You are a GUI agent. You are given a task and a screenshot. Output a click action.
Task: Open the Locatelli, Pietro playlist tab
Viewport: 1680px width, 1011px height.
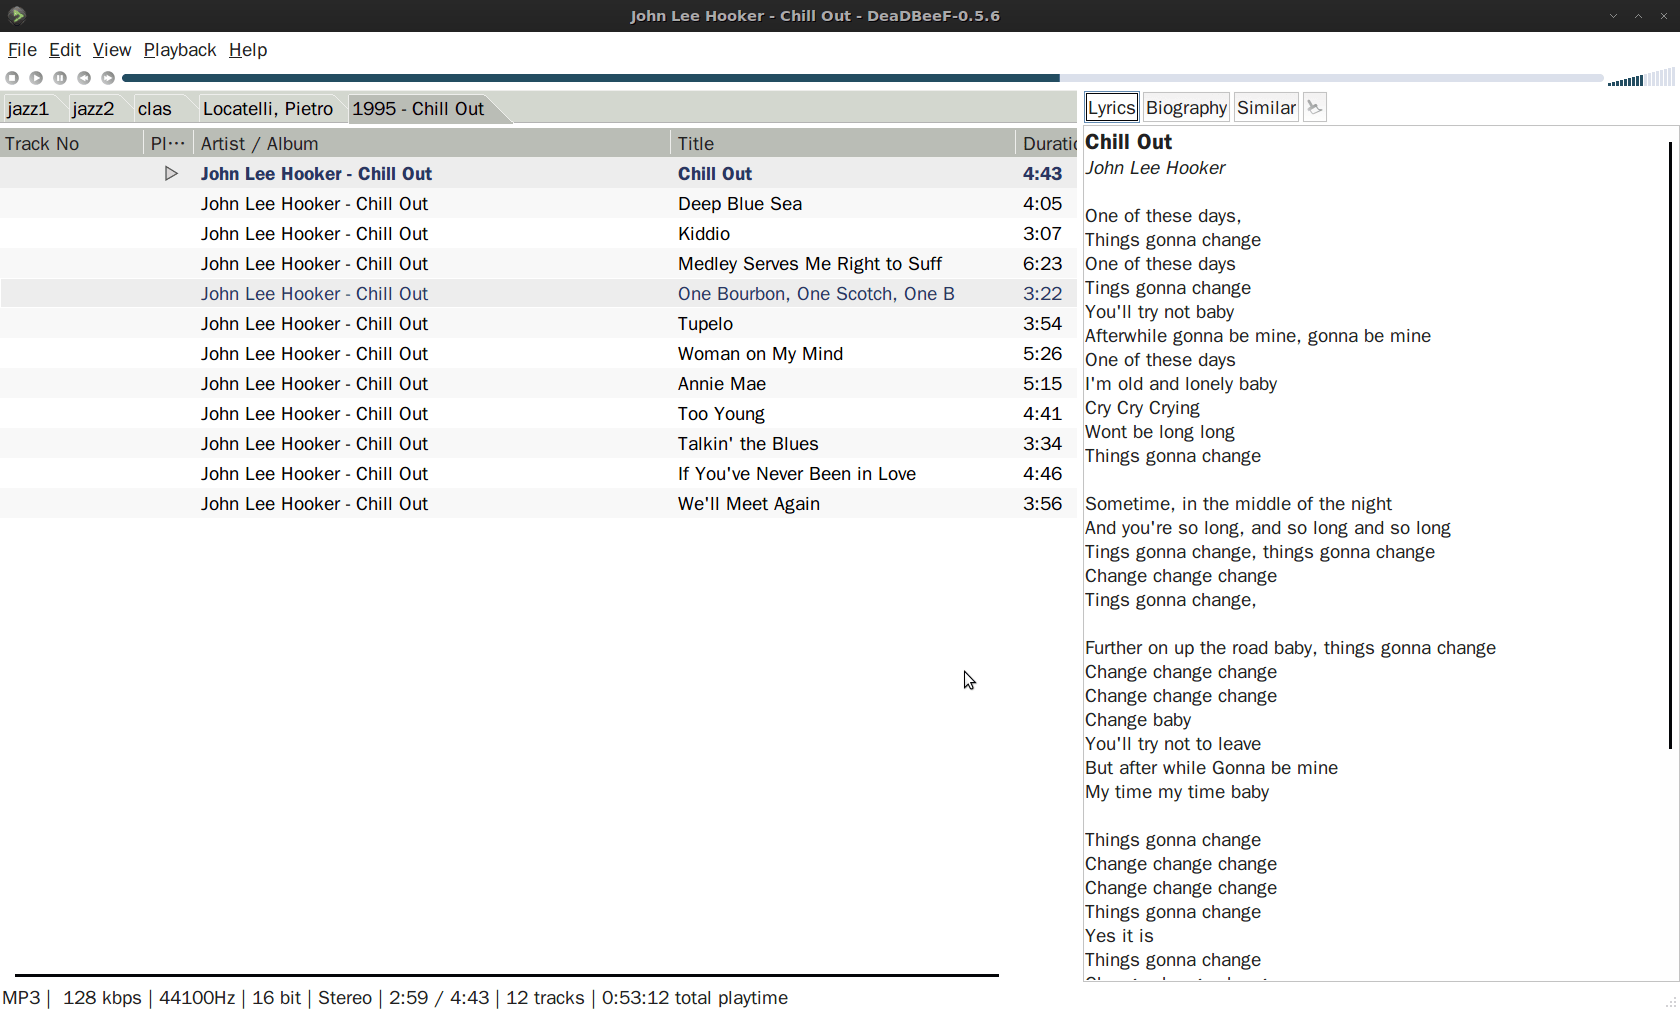268,109
